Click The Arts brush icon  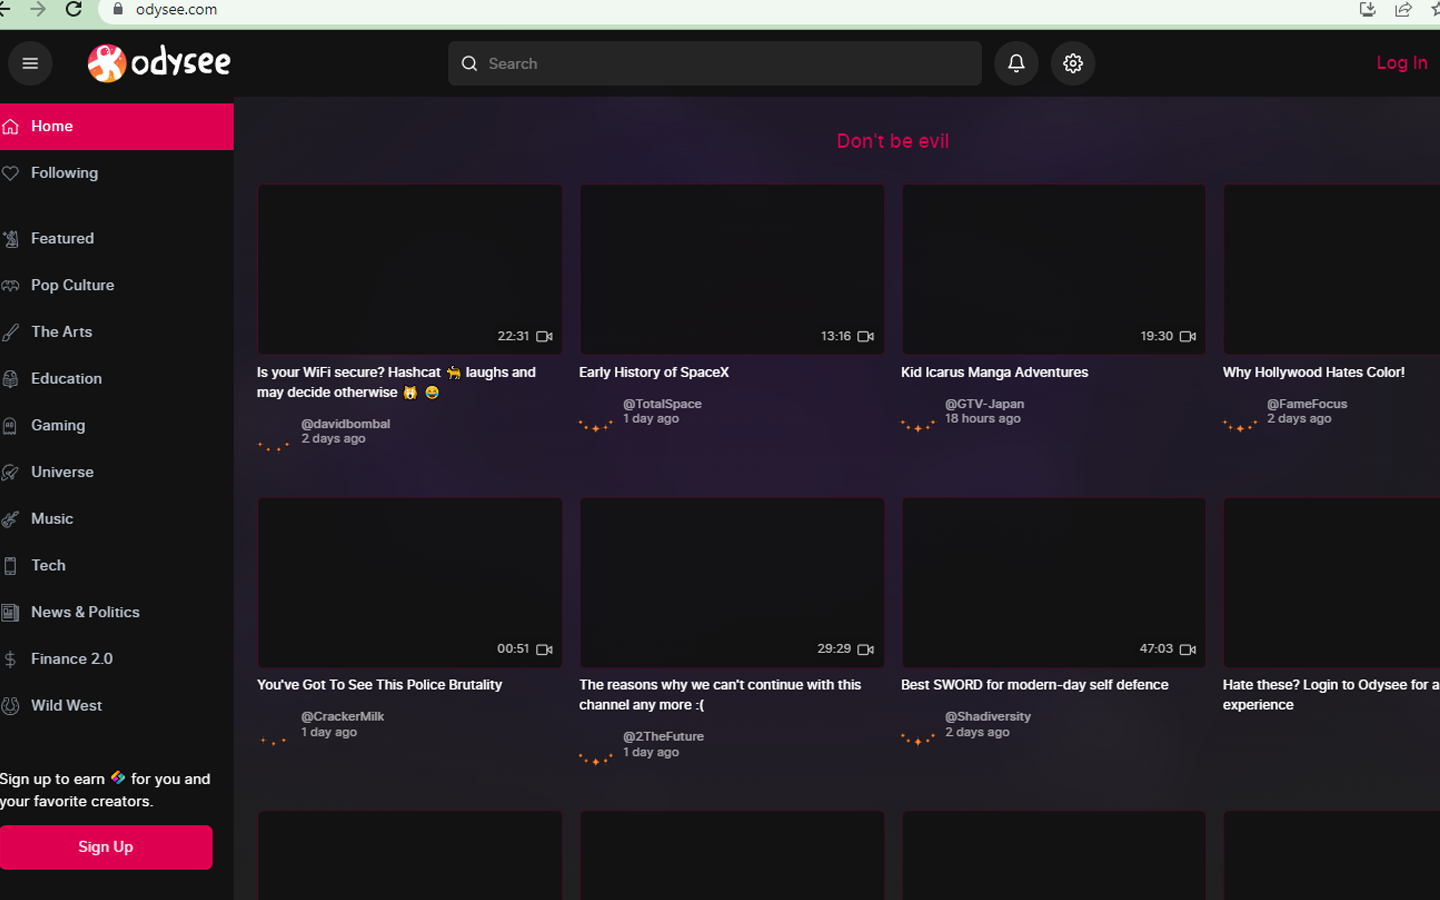[x=10, y=332]
